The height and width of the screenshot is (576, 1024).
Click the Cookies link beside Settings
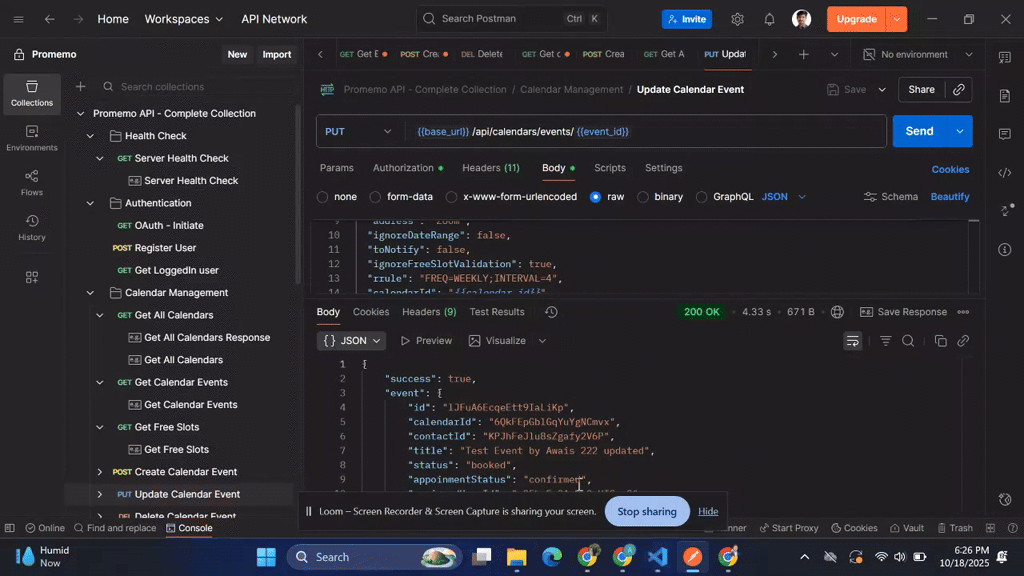click(950, 169)
